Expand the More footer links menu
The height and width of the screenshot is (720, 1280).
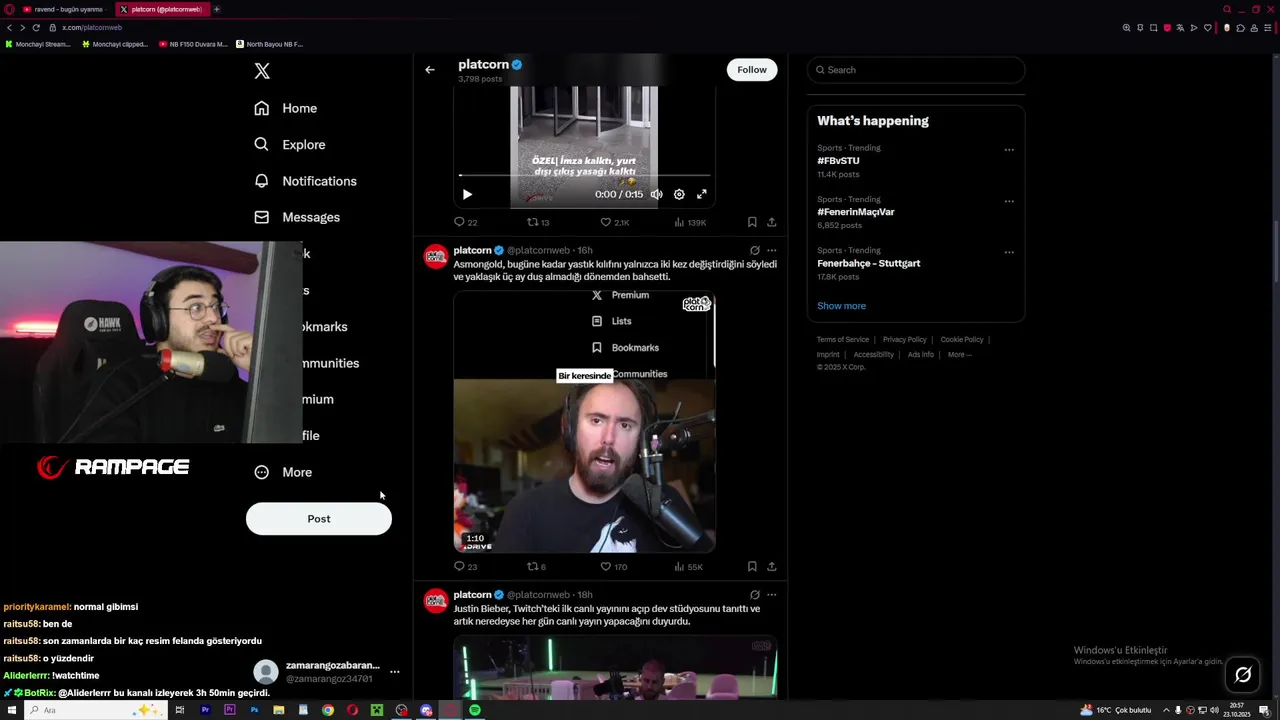click(959, 354)
